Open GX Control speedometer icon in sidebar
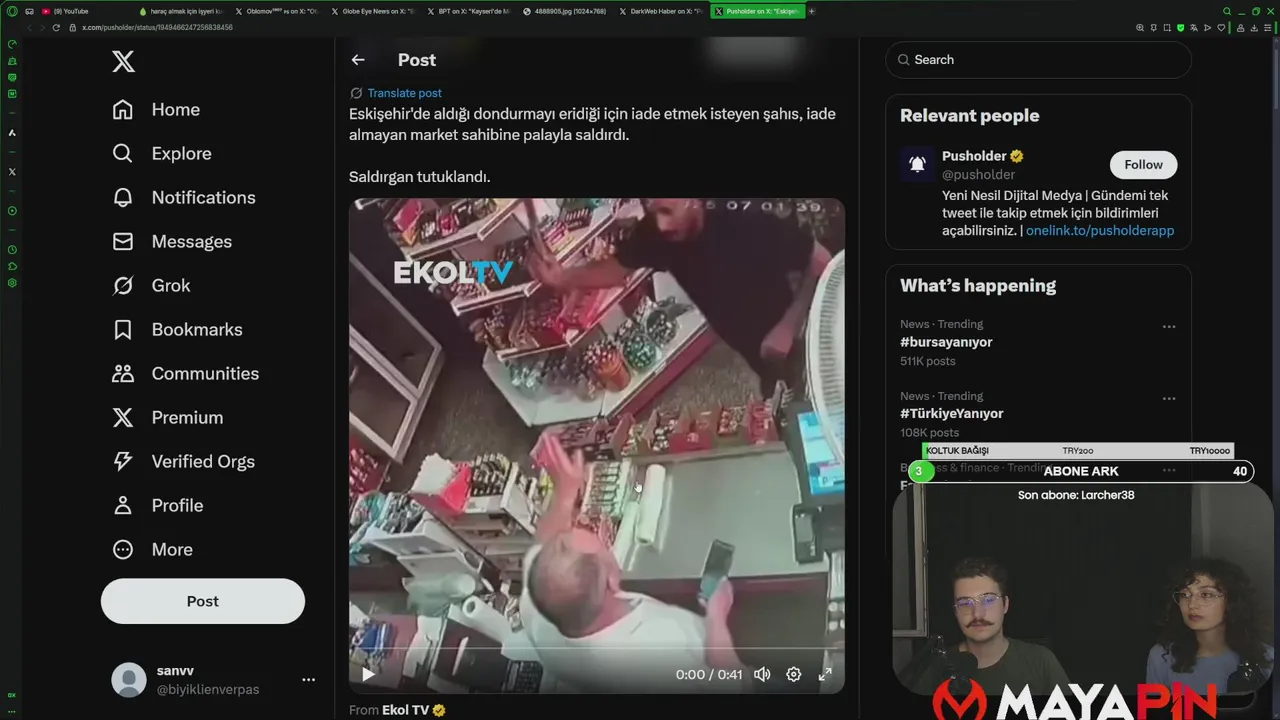1280x720 pixels. (12, 44)
